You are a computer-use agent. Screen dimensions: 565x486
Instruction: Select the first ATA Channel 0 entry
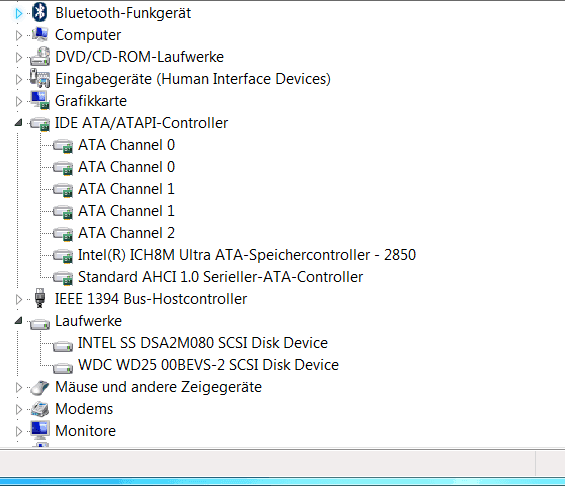[126, 145]
